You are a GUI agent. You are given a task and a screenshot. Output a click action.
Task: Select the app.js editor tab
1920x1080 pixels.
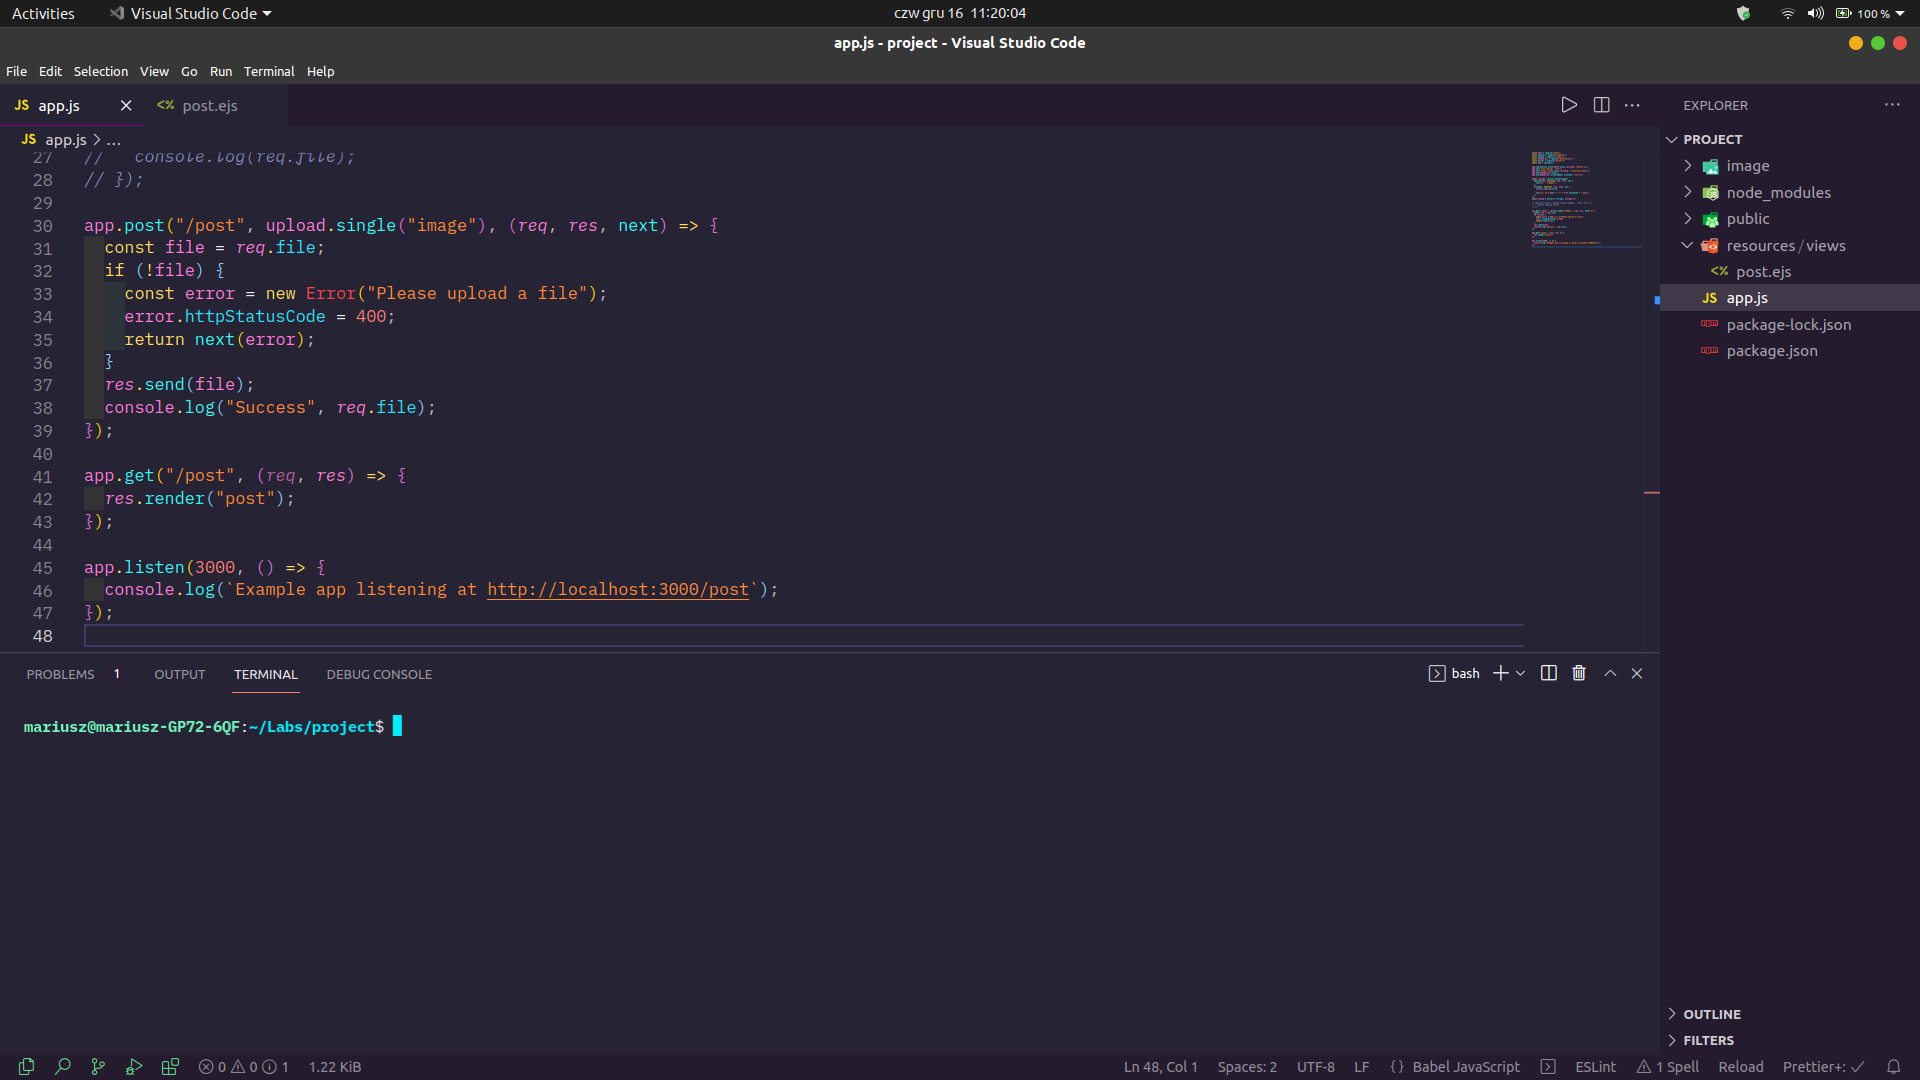click(59, 105)
